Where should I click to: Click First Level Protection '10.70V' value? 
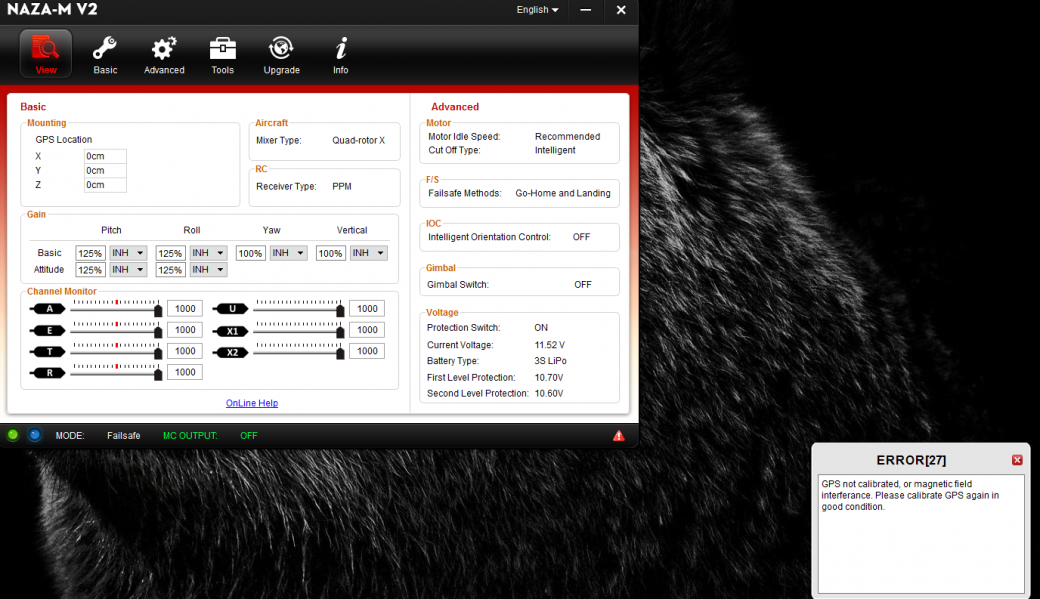click(549, 377)
